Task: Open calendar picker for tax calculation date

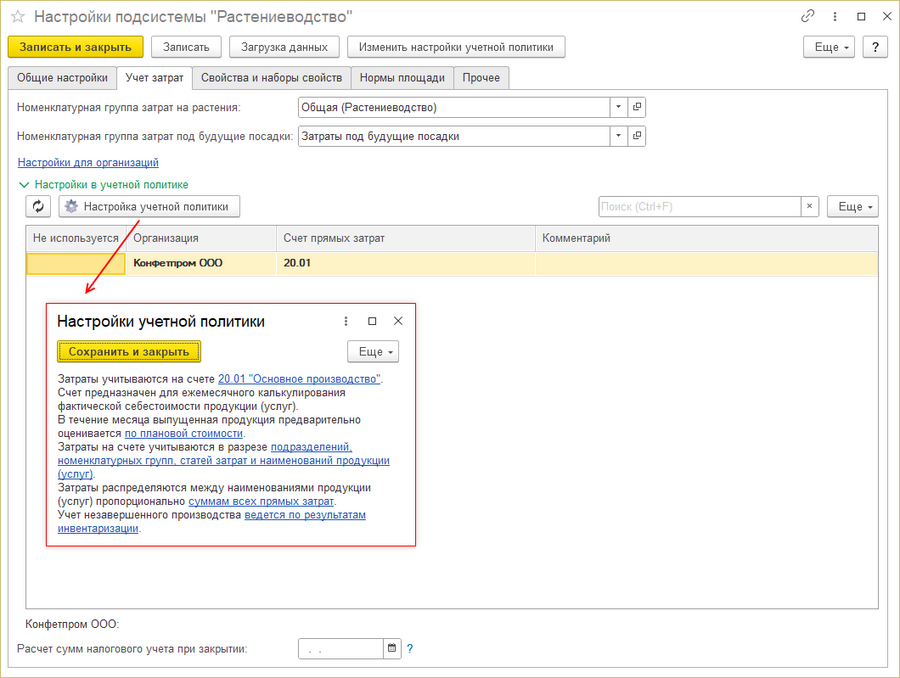Action: point(392,648)
